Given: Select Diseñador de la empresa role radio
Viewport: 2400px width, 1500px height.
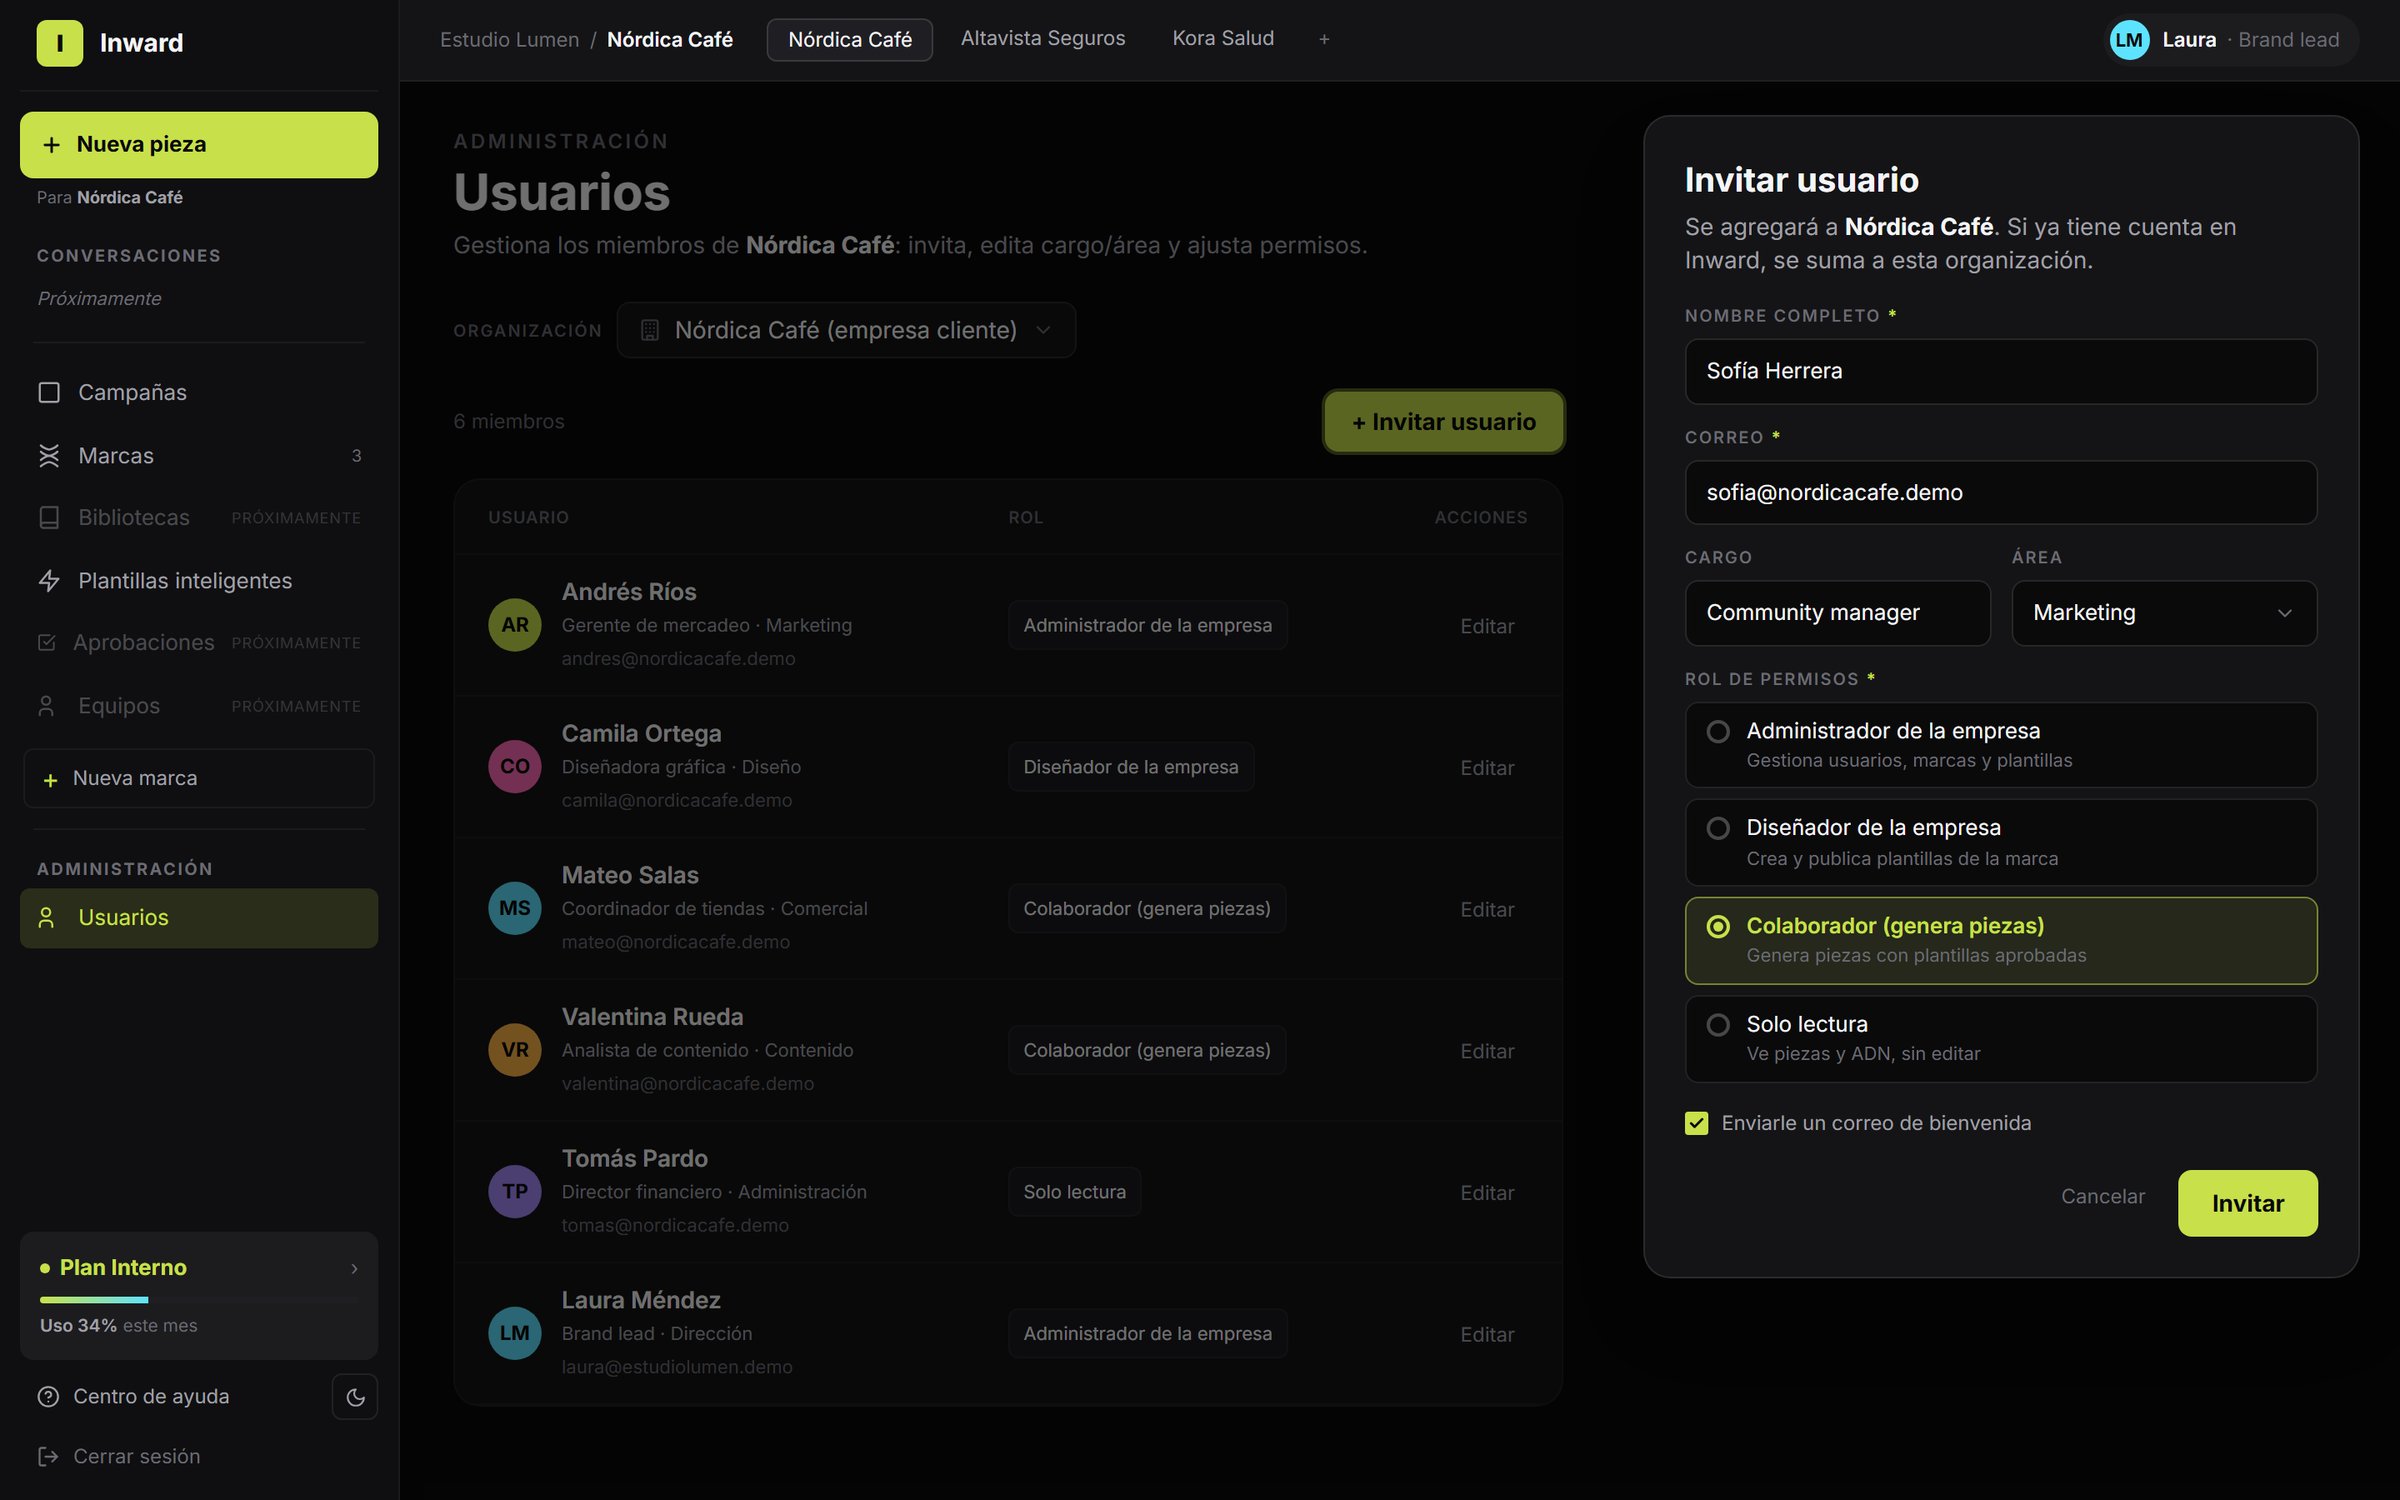Looking at the screenshot, I should click(x=1717, y=828).
